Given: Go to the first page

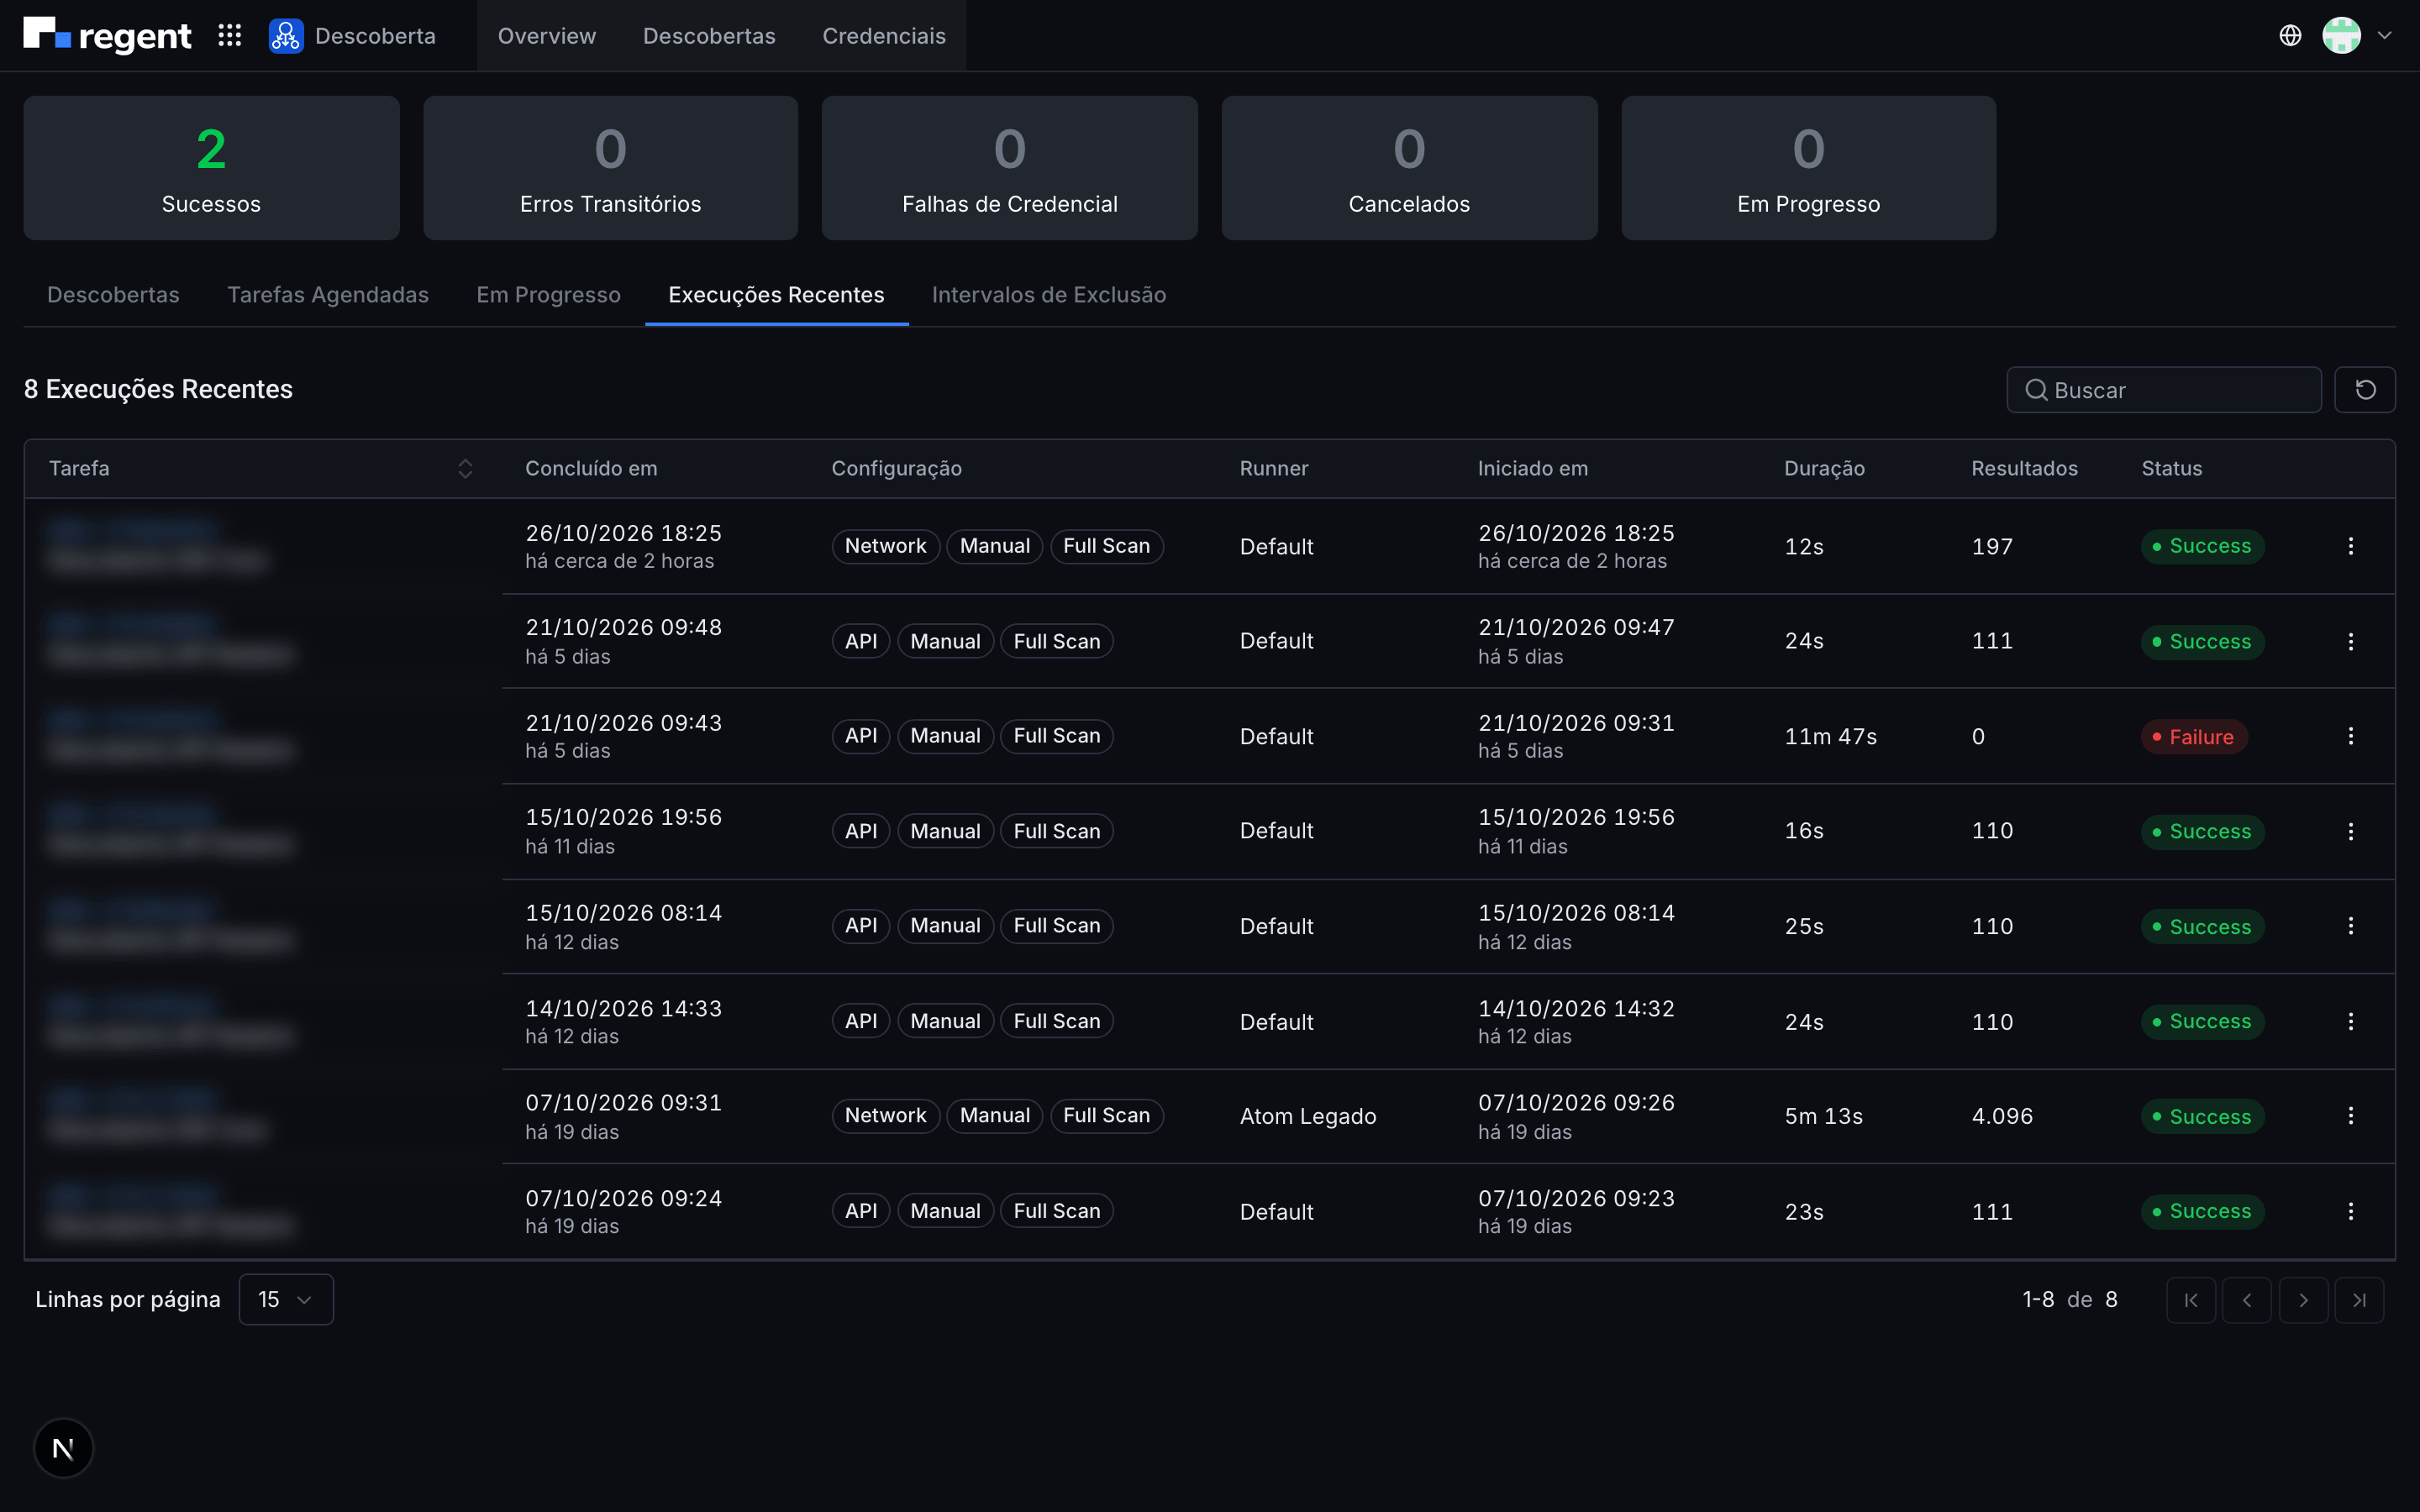Looking at the screenshot, I should click(x=2191, y=1300).
